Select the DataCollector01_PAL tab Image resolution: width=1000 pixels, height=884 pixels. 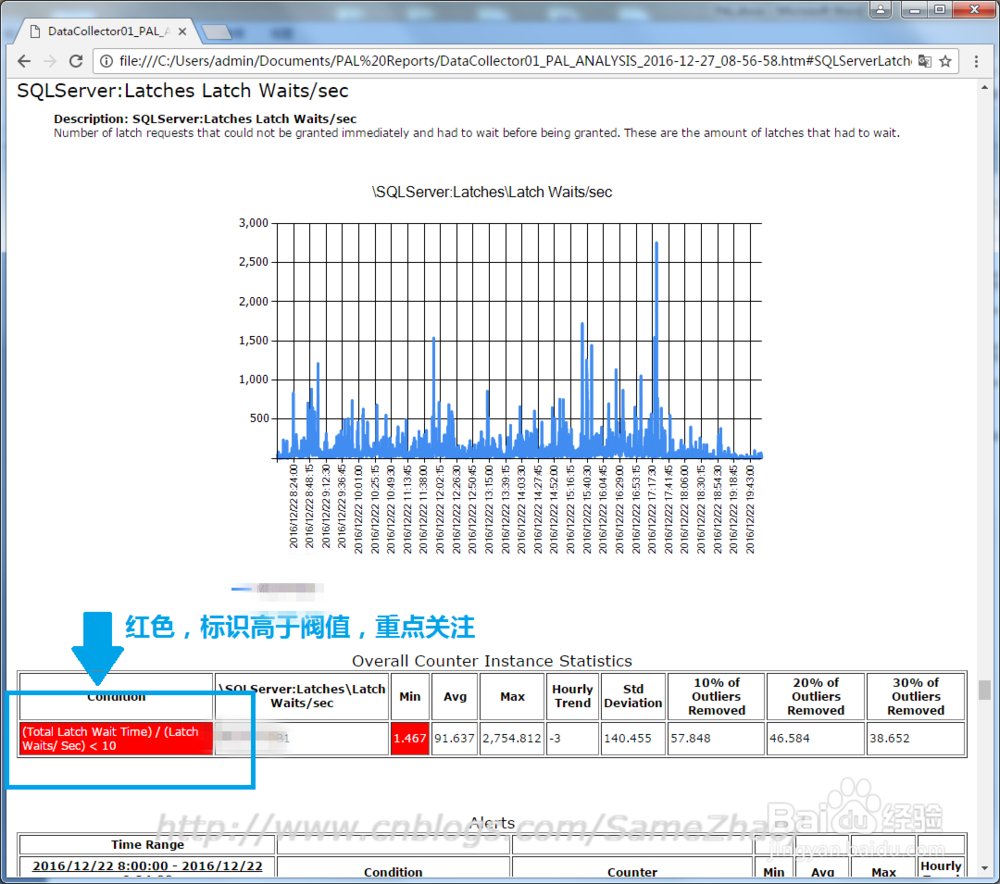(108, 31)
